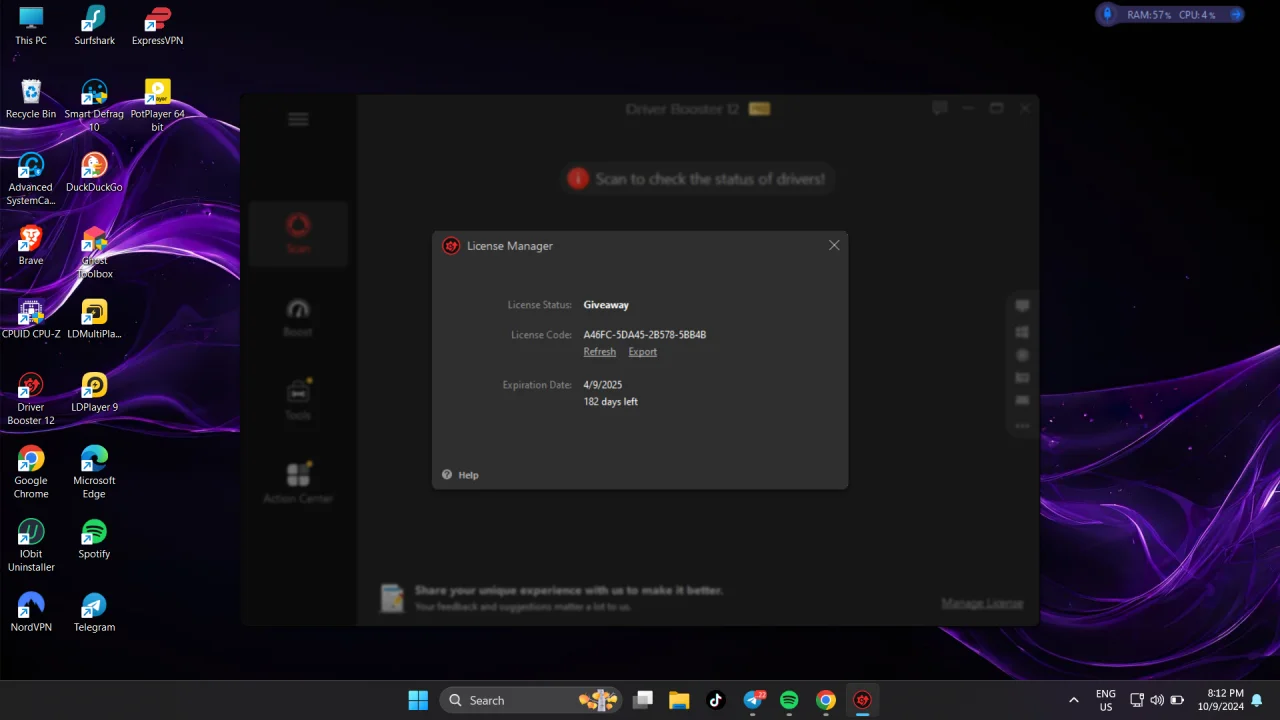
Task: Expand the hidden system tray icons
Action: tap(1074, 700)
